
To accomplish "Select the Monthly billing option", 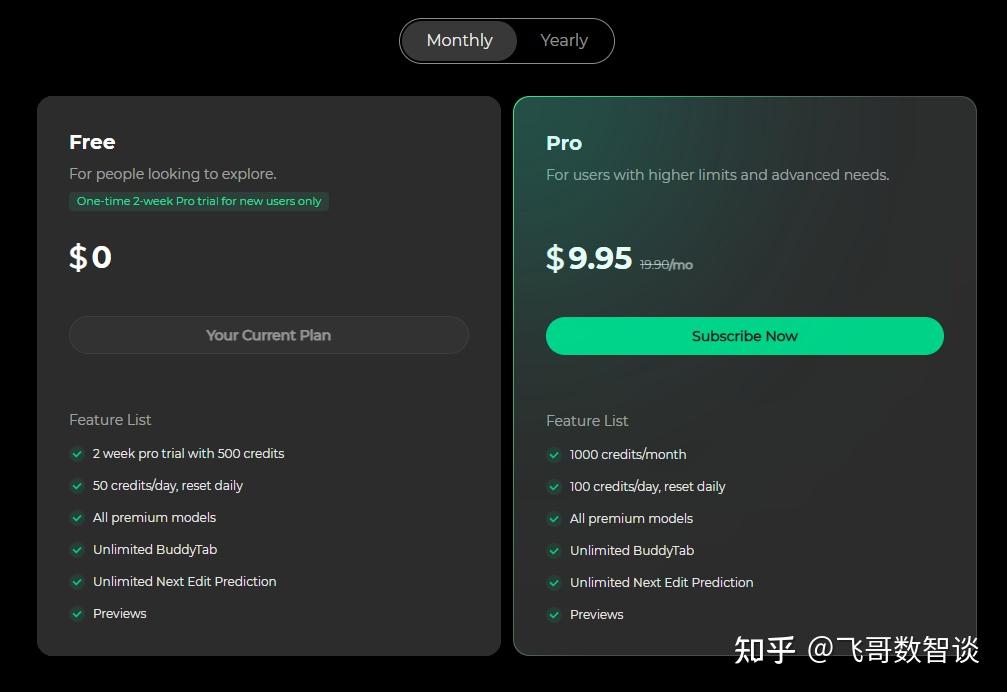I will coord(459,40).
